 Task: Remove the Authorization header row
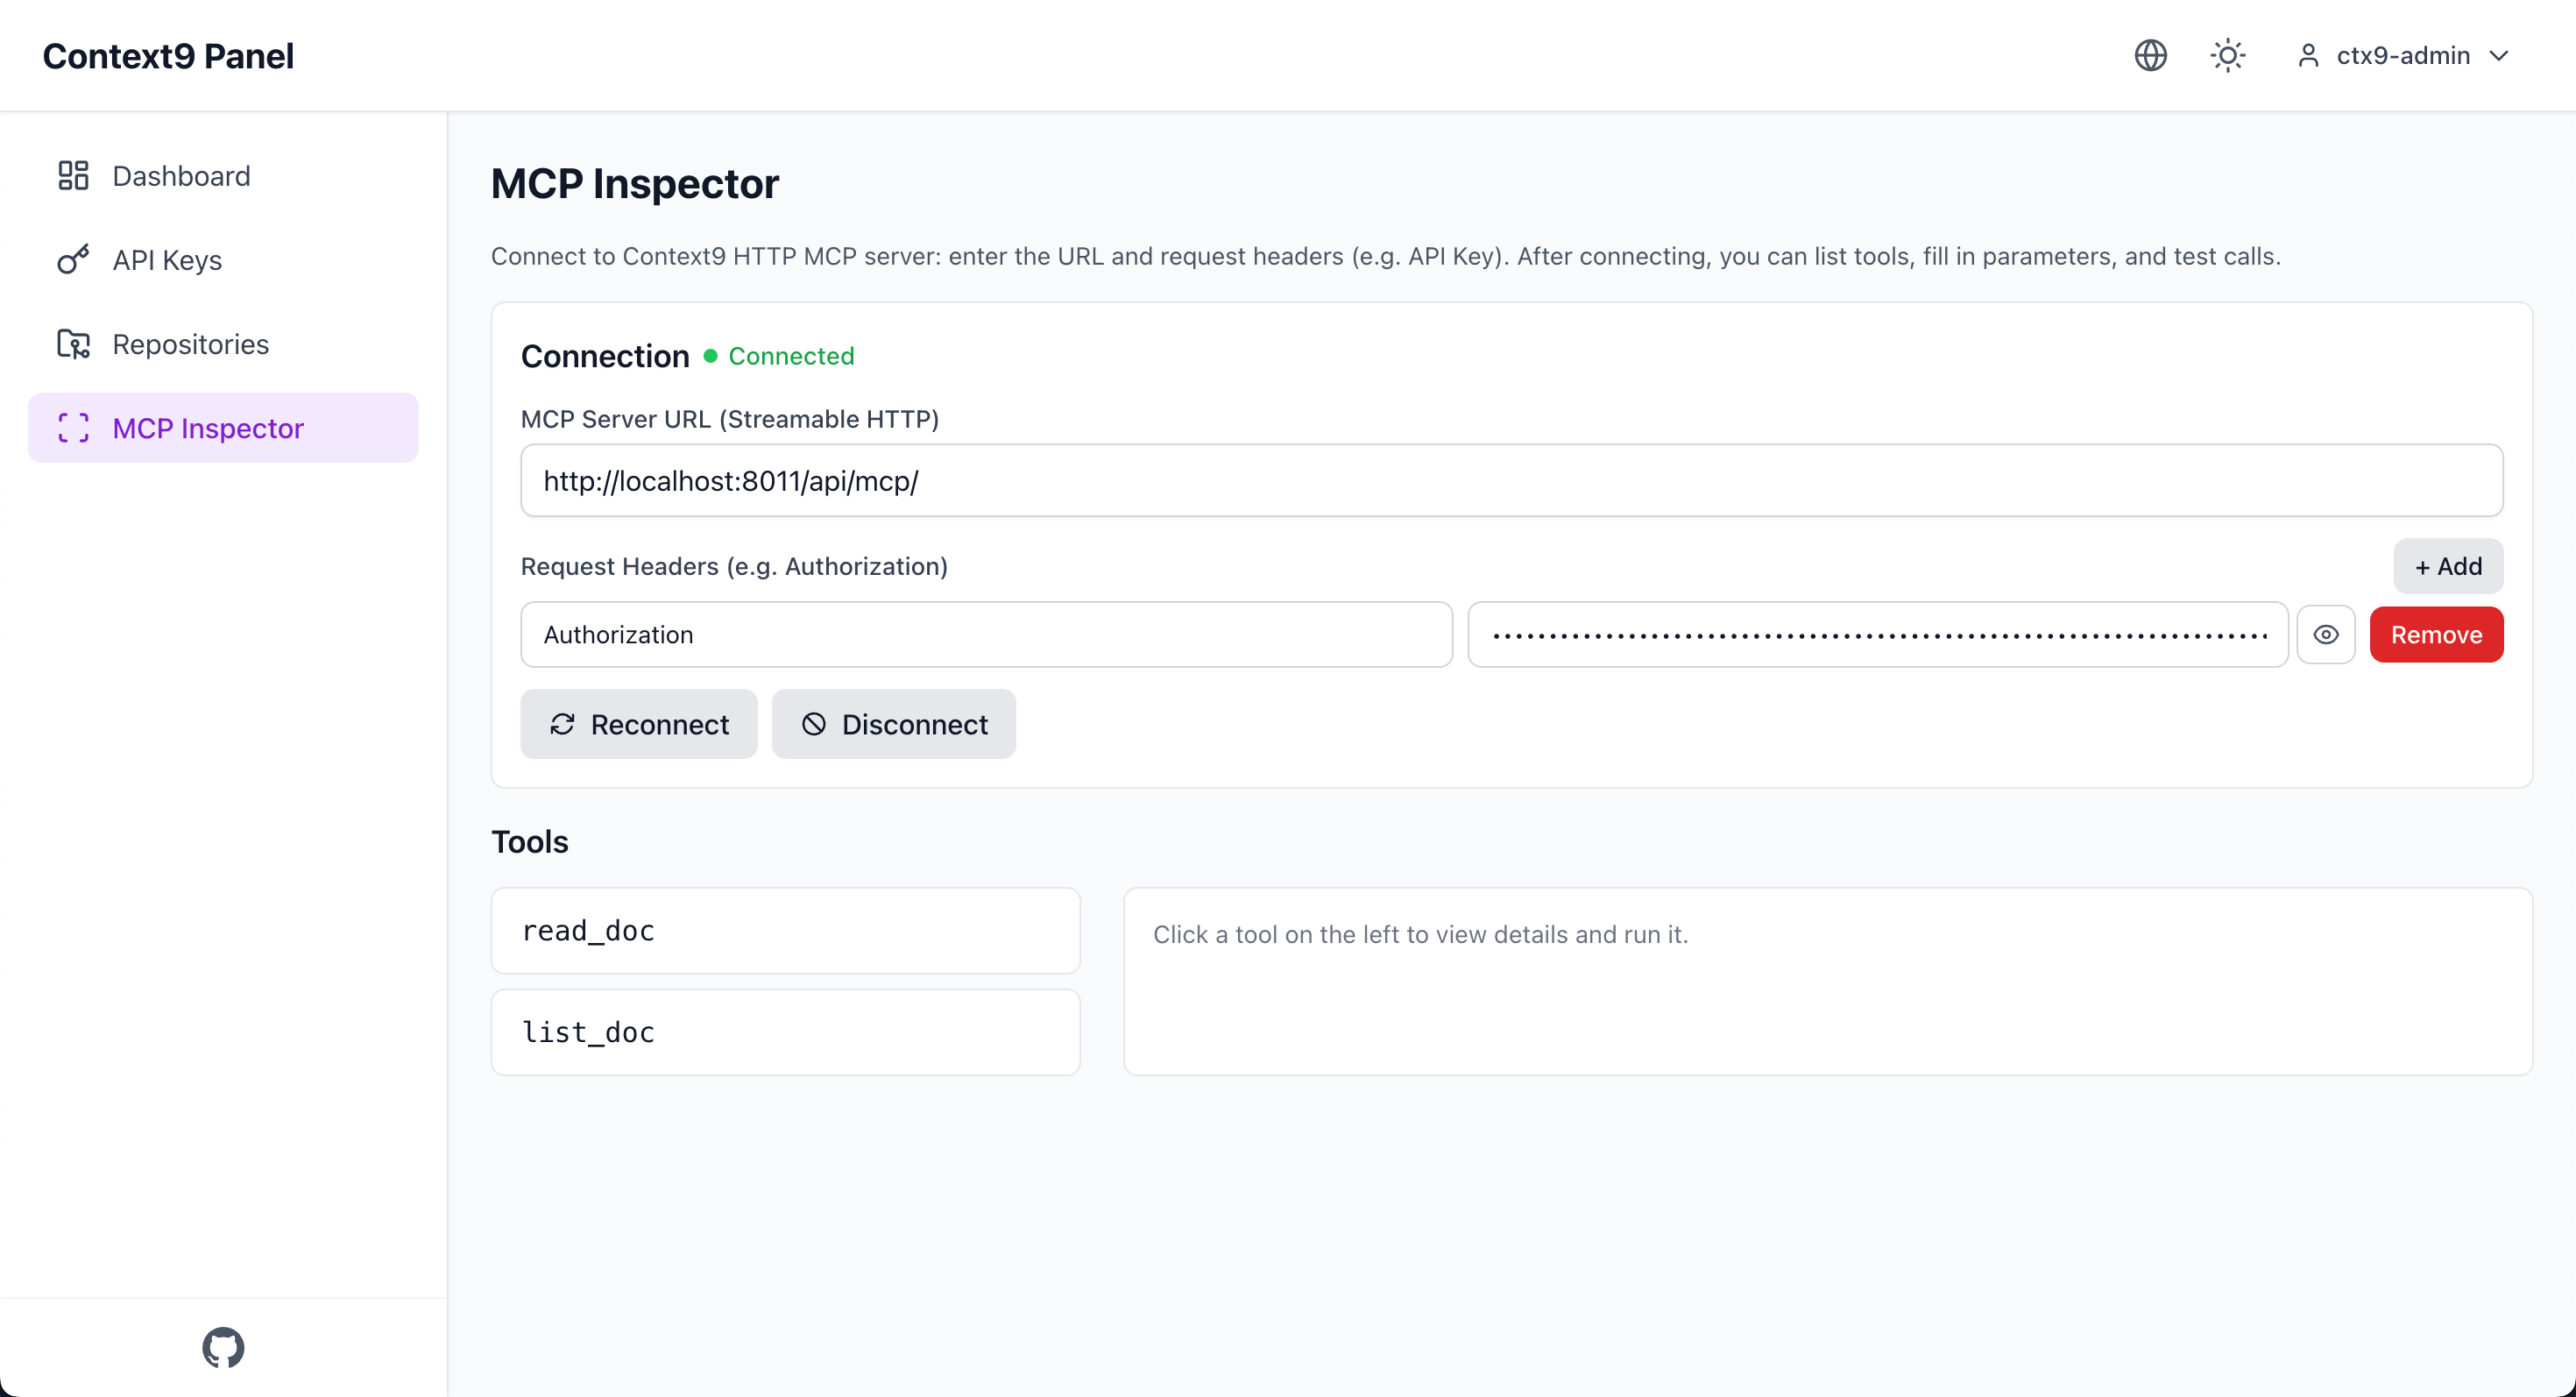(x=2436, y=635)
